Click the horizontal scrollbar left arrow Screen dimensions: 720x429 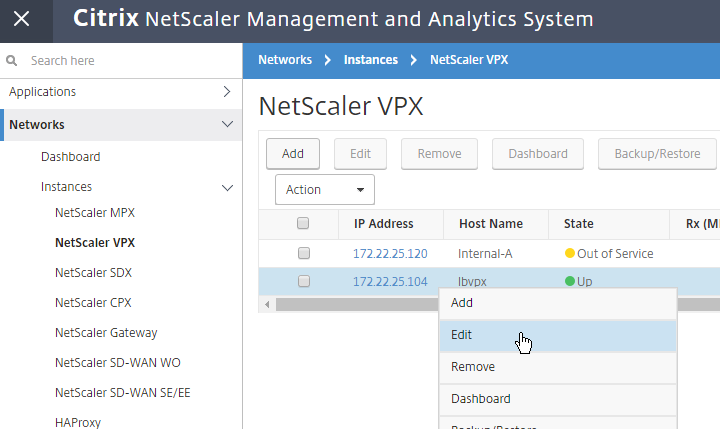(267, 304)
